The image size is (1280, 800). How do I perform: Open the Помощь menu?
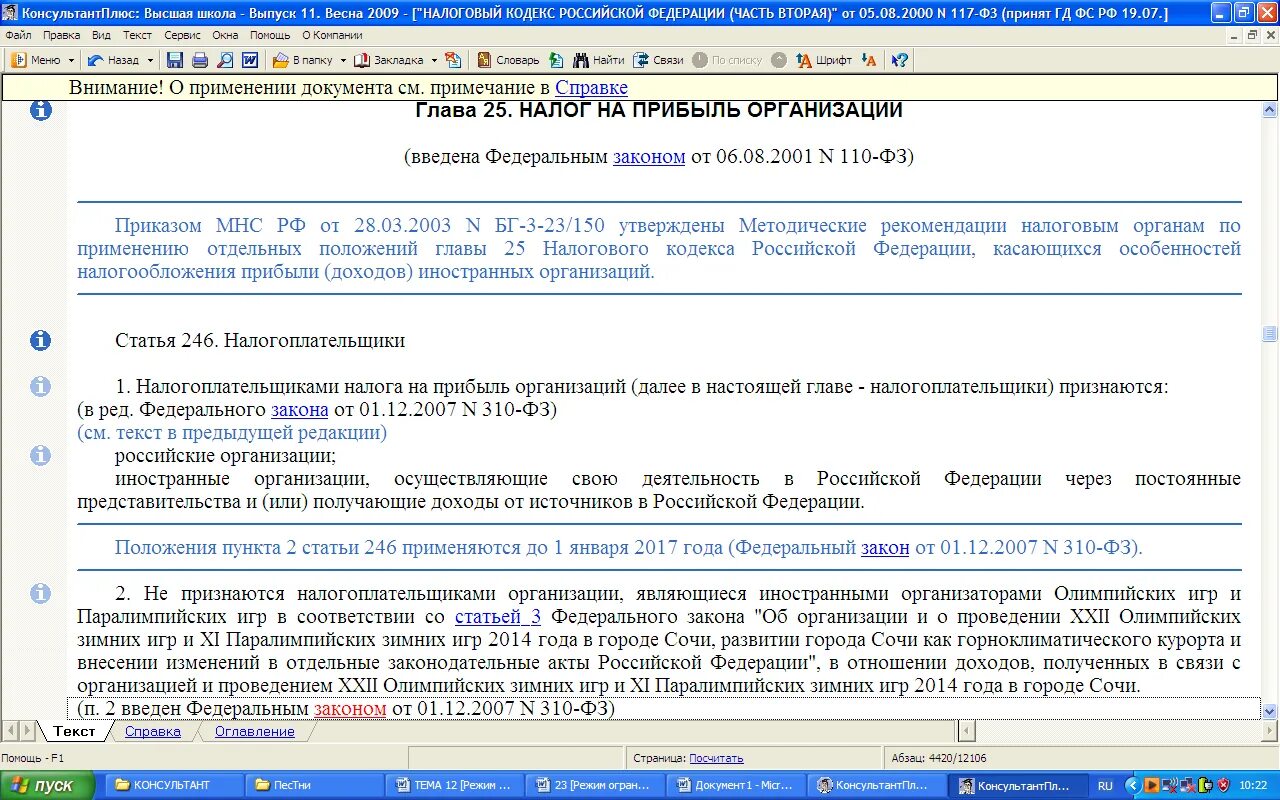point(270,35)
